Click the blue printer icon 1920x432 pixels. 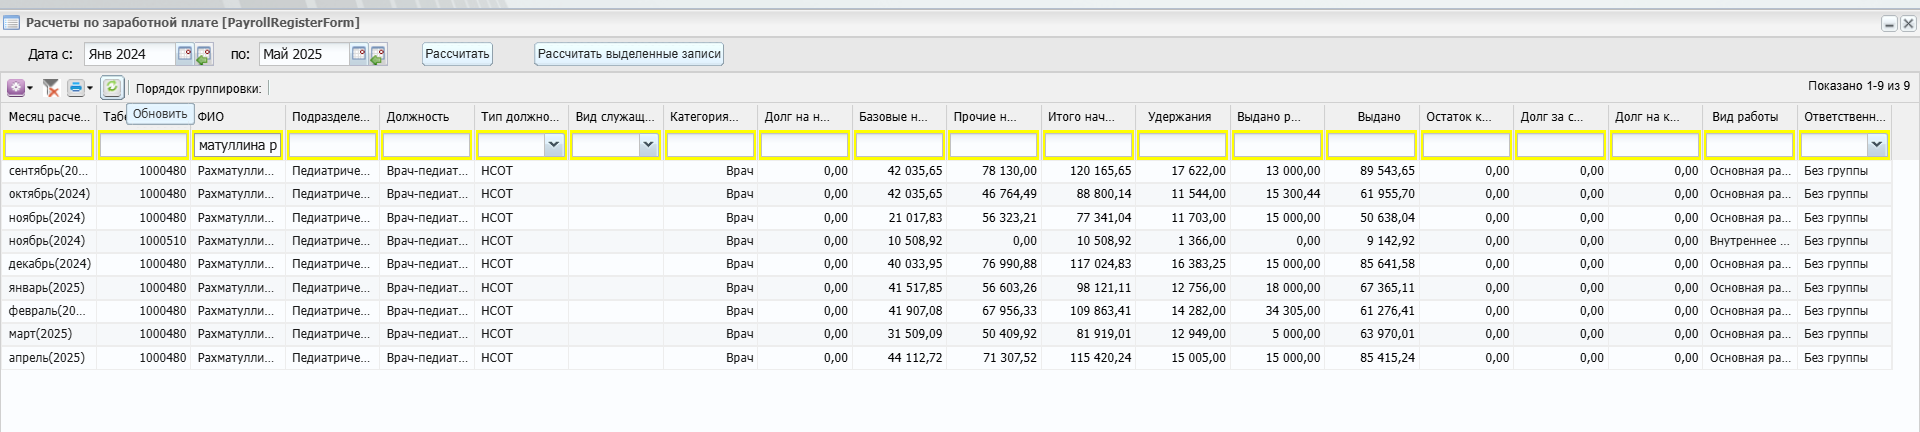point(76,88)
